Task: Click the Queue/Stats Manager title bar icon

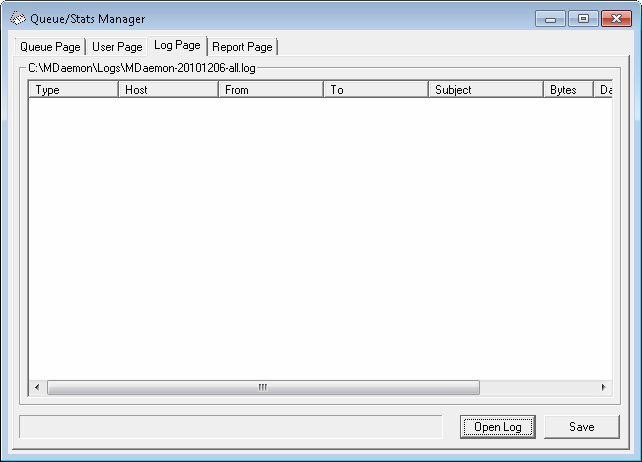Action: point(17,18)
